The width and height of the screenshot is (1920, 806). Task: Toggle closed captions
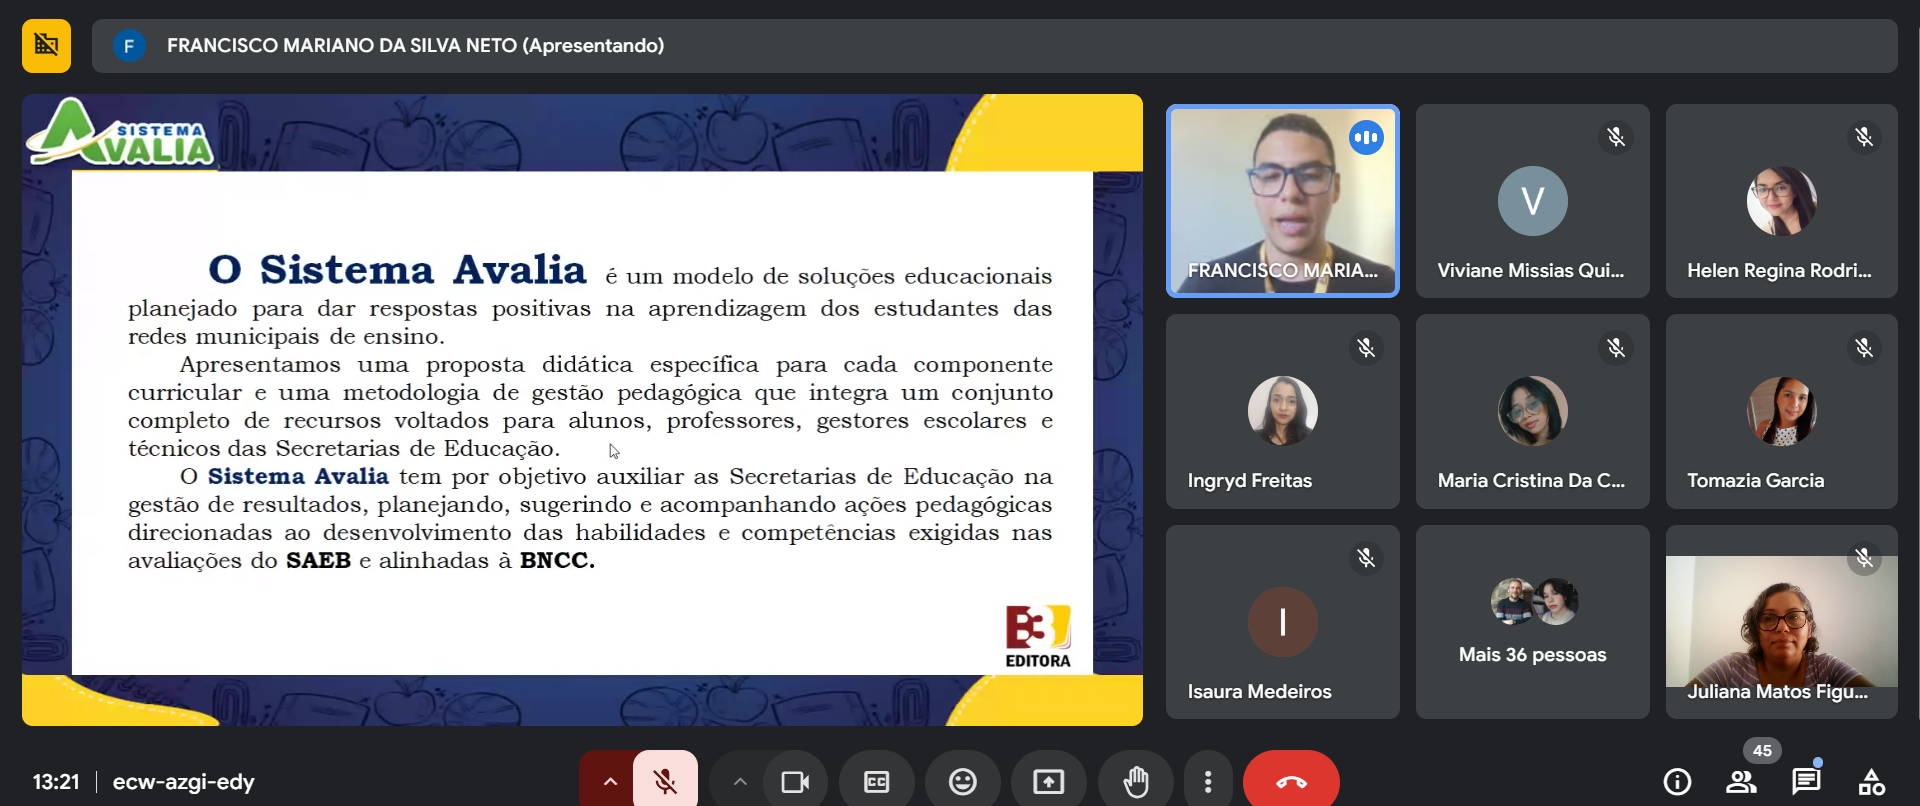[876, 781]
